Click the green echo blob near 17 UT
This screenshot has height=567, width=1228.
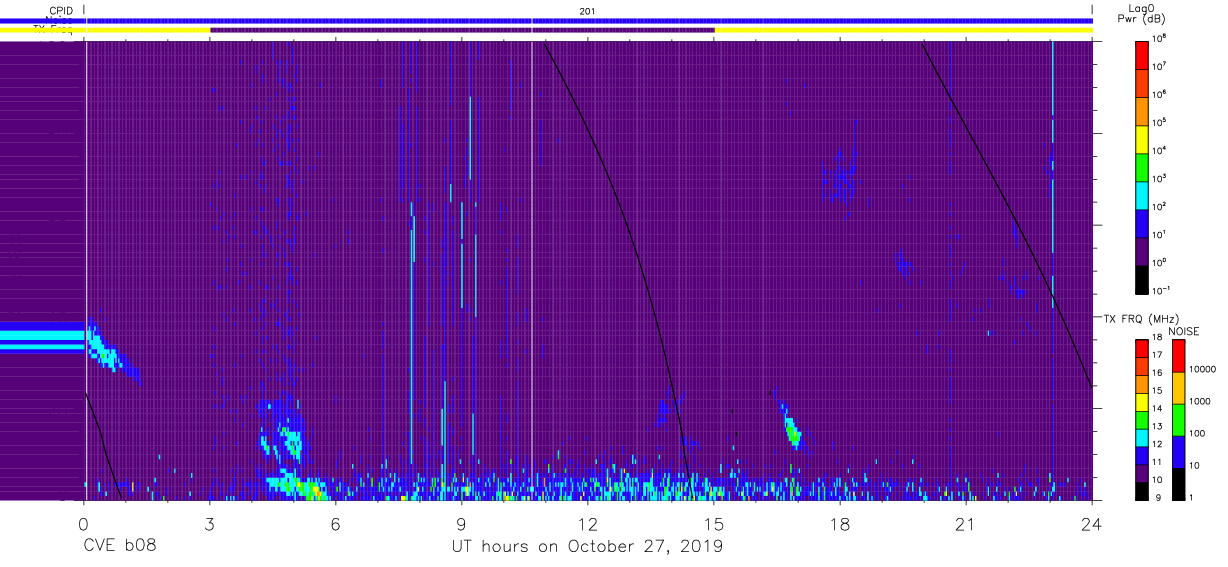coord(792,432)
